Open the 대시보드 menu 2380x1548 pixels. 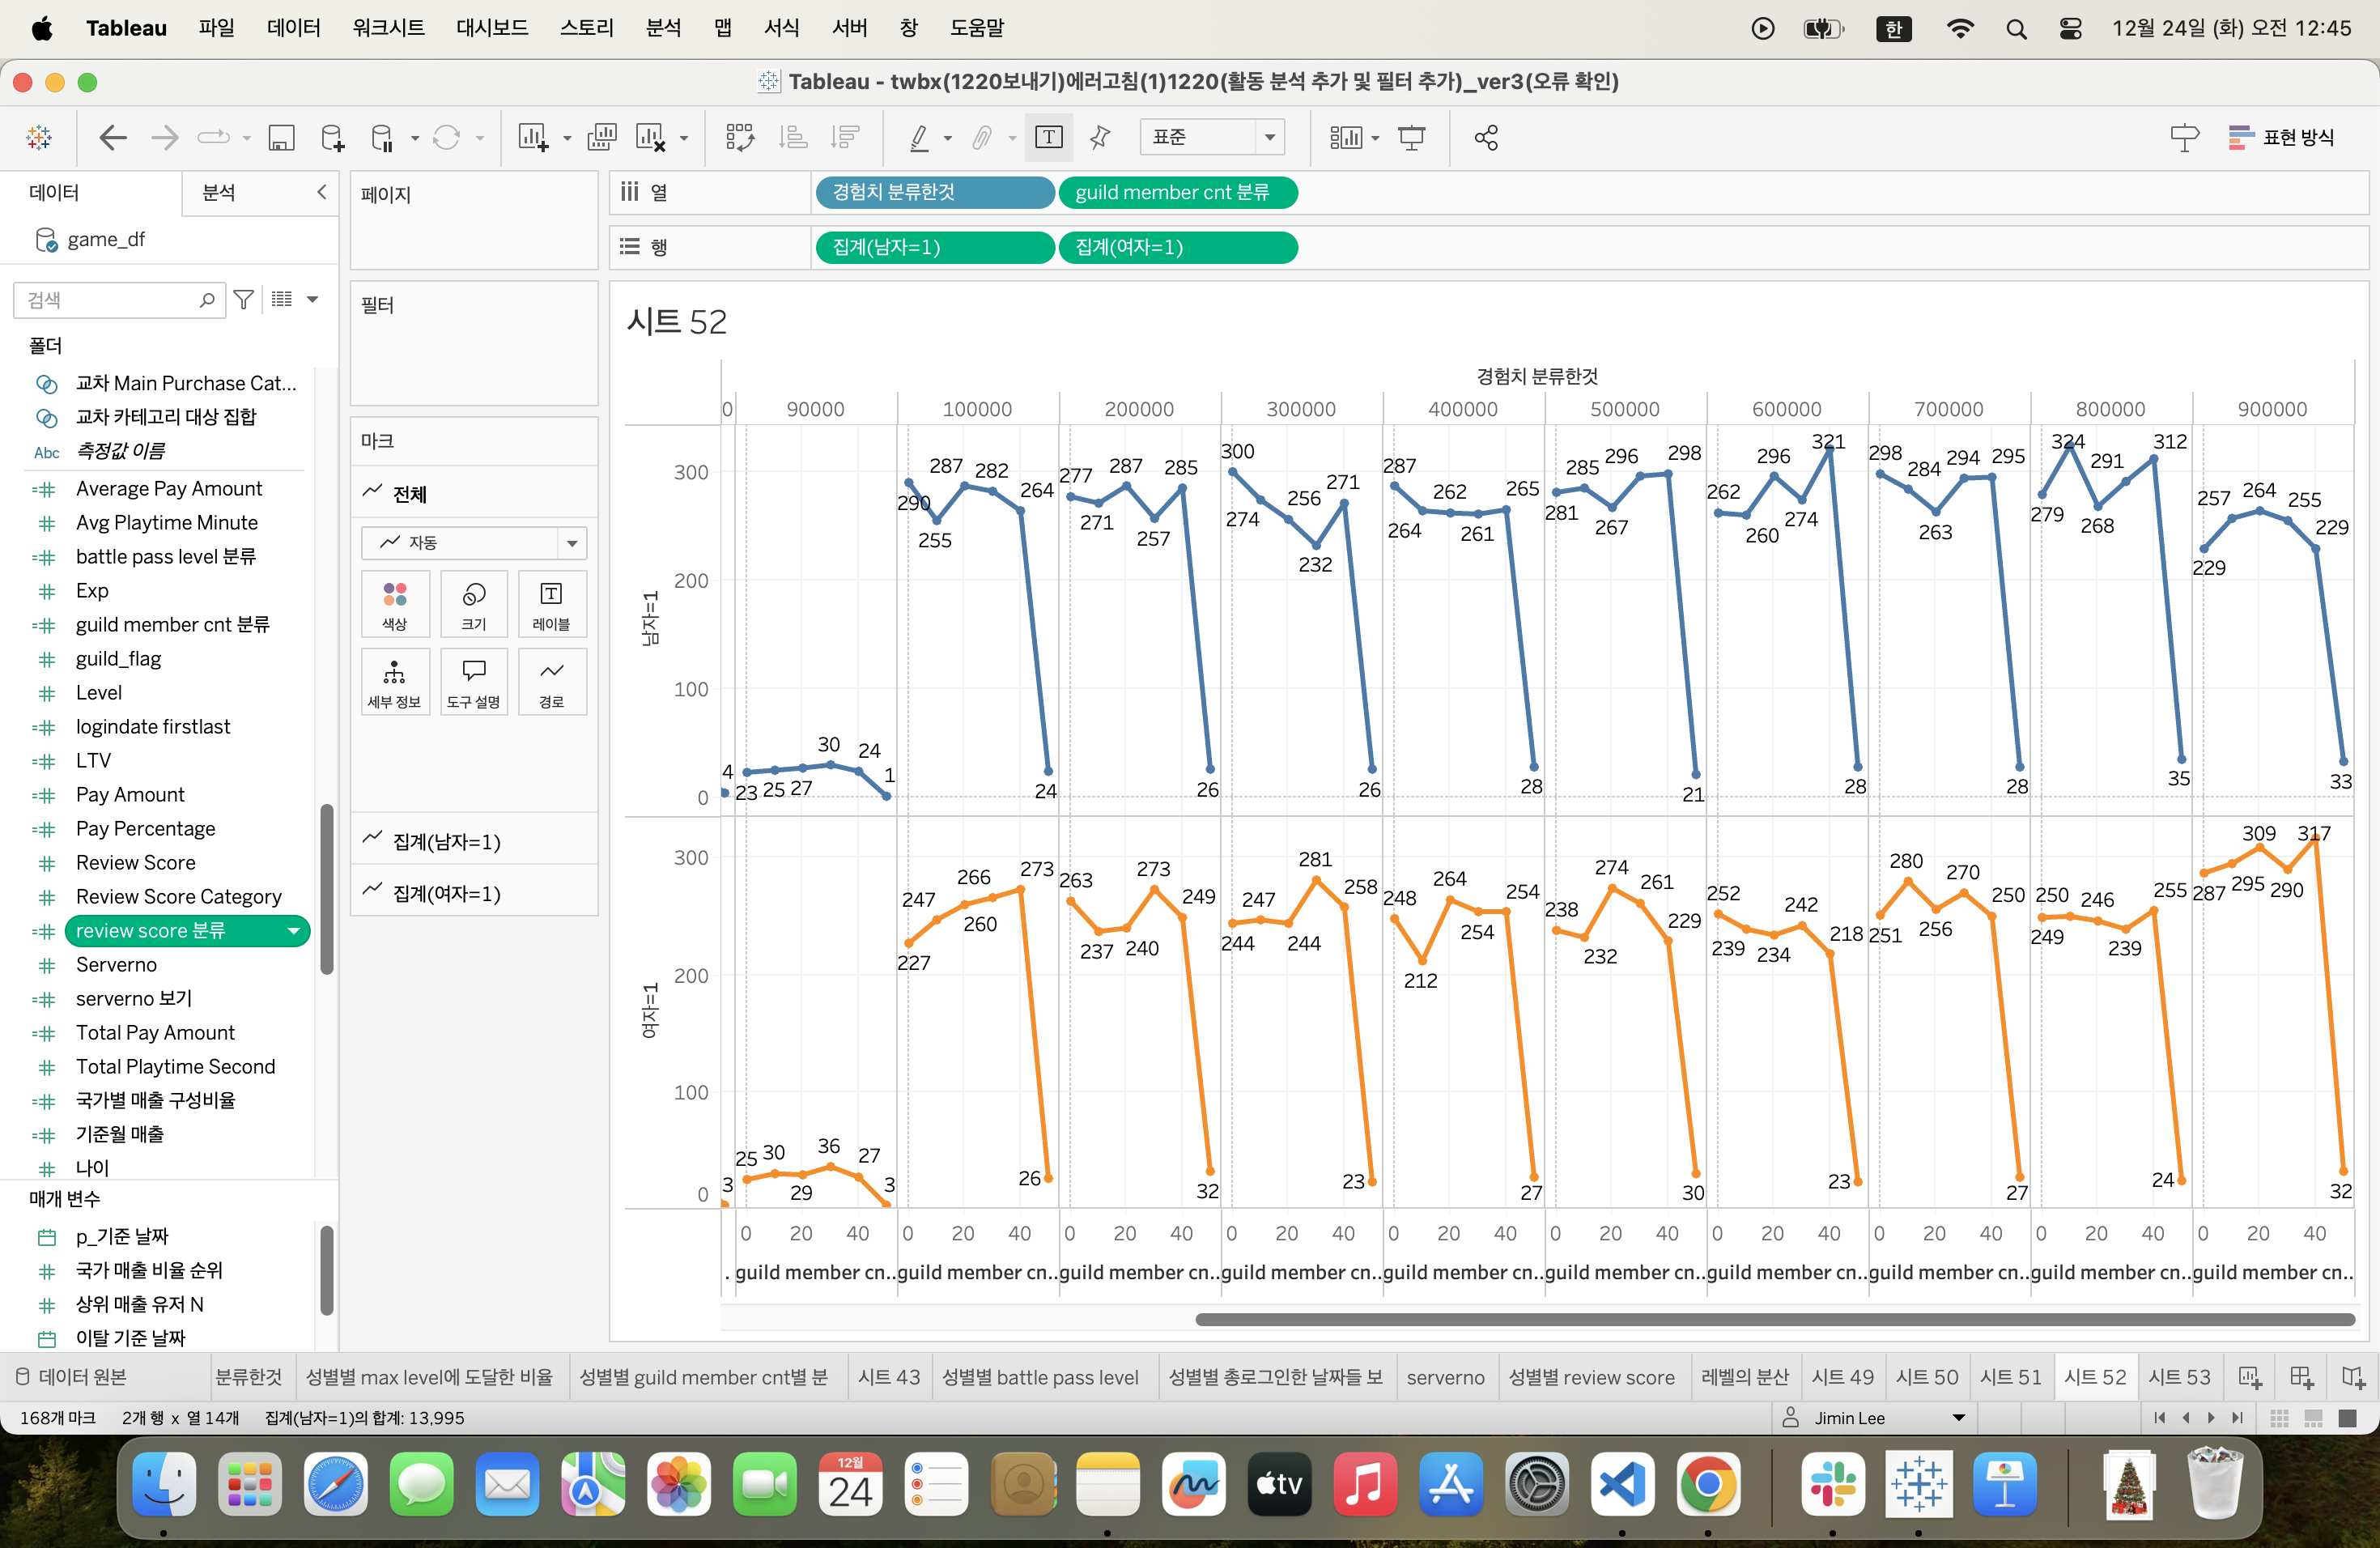[492, 28]
